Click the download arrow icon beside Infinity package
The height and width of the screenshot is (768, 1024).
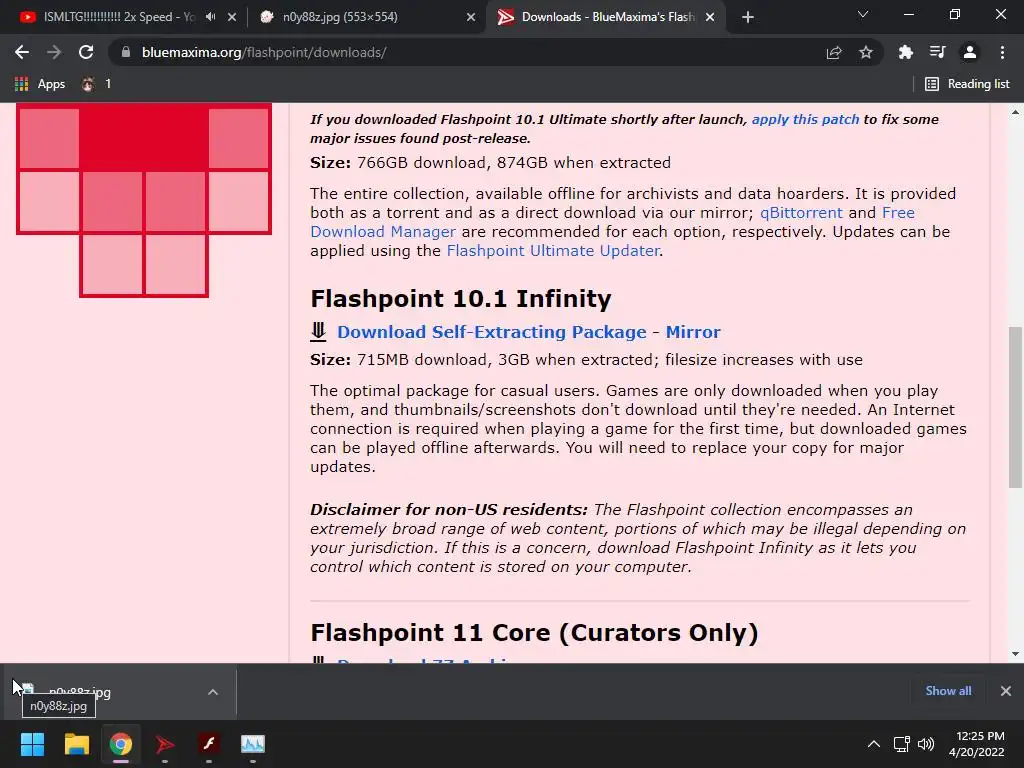tap(318, 331)
